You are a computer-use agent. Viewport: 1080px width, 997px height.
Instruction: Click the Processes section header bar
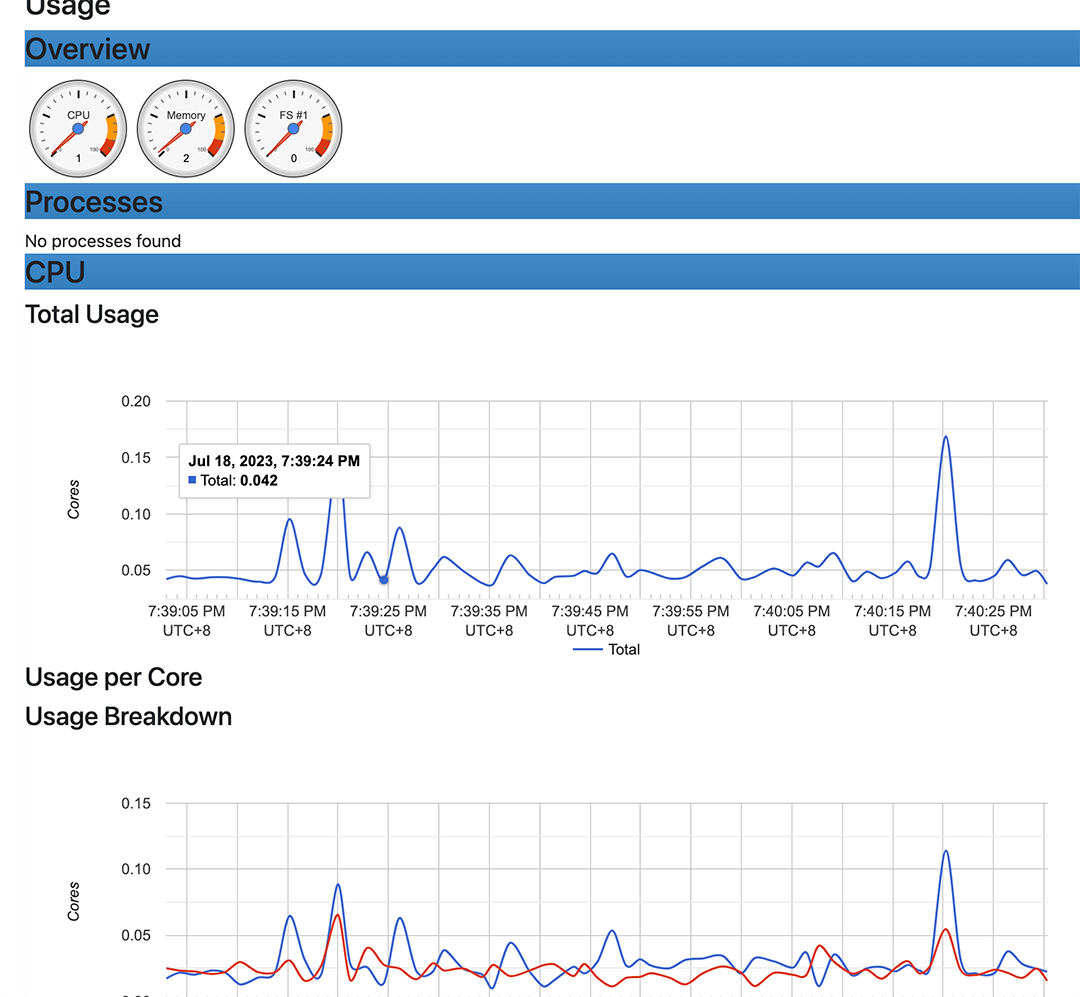click(x=552, y=201)
